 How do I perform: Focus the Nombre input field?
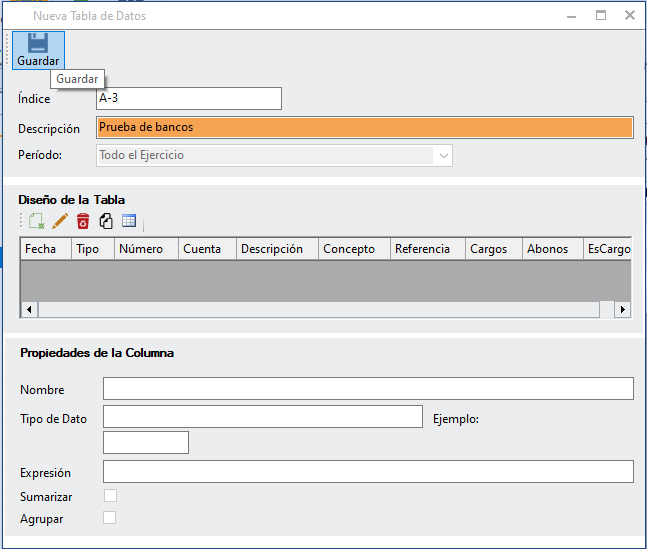(x=367, y=389)
